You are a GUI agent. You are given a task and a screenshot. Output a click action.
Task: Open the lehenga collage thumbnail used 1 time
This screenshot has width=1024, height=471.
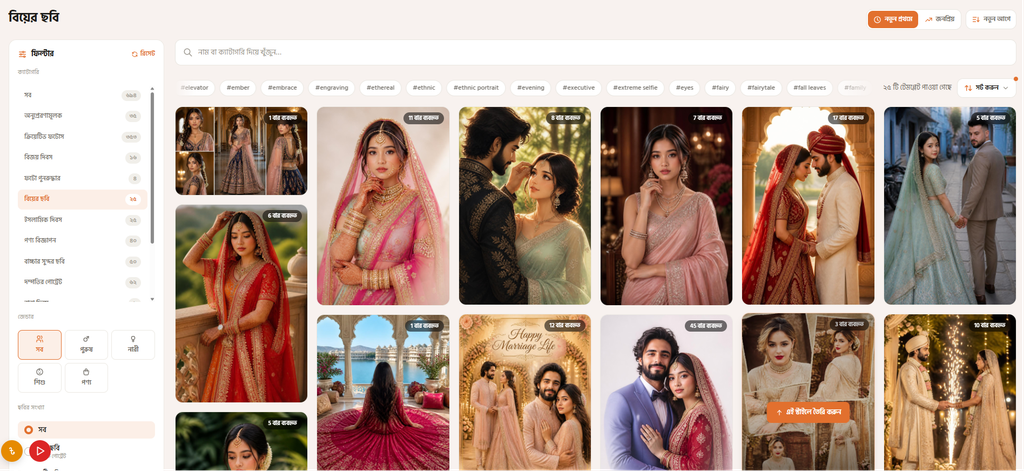click(241, 151)
